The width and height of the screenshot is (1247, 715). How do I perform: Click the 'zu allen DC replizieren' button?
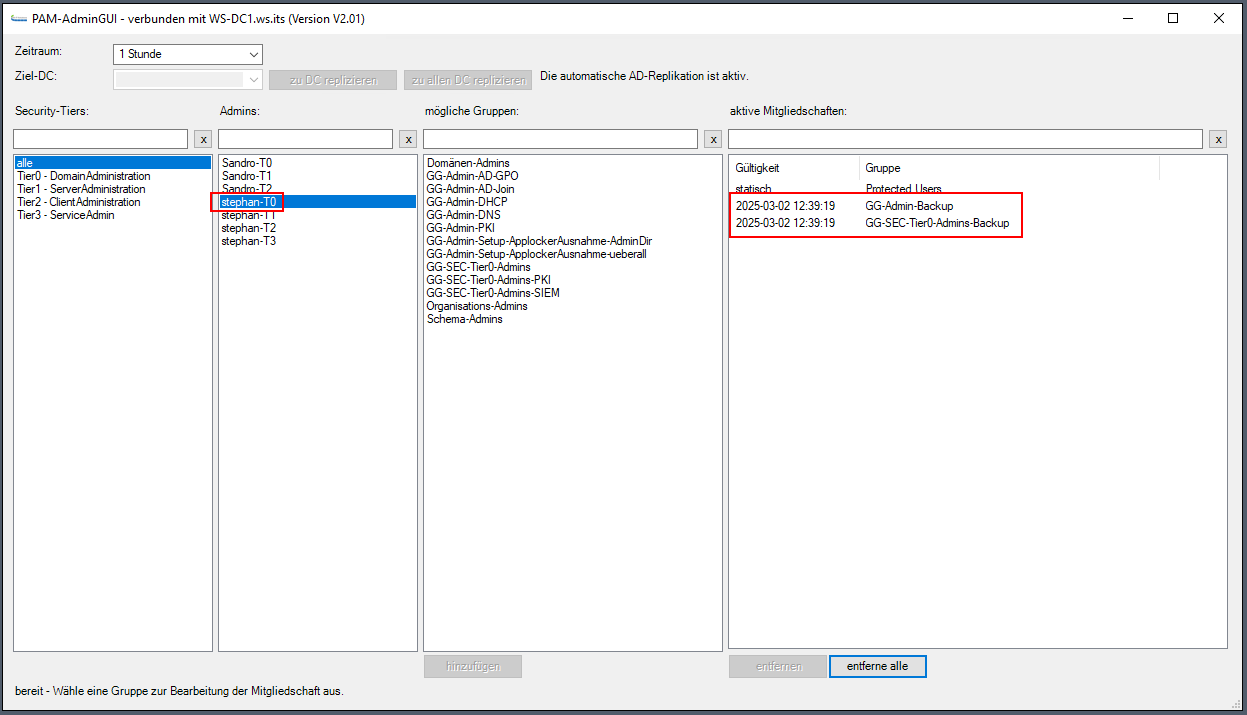point(470,80)
